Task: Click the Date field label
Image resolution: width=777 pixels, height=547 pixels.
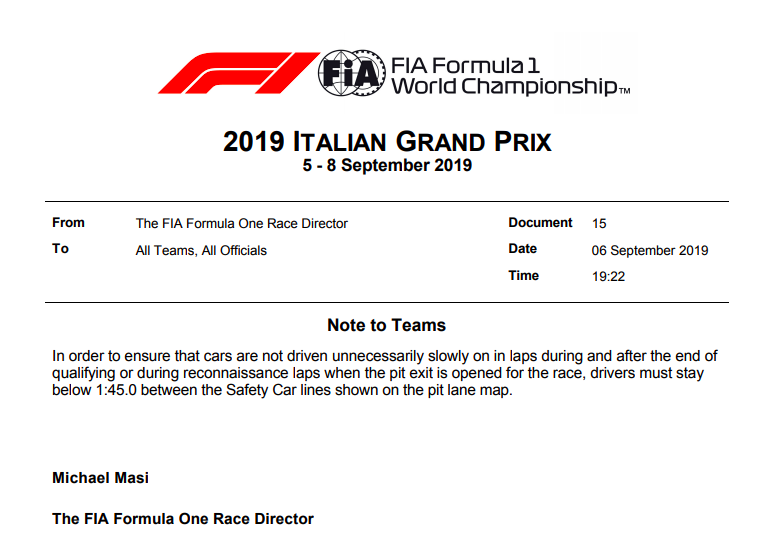Action: [522, 249]
